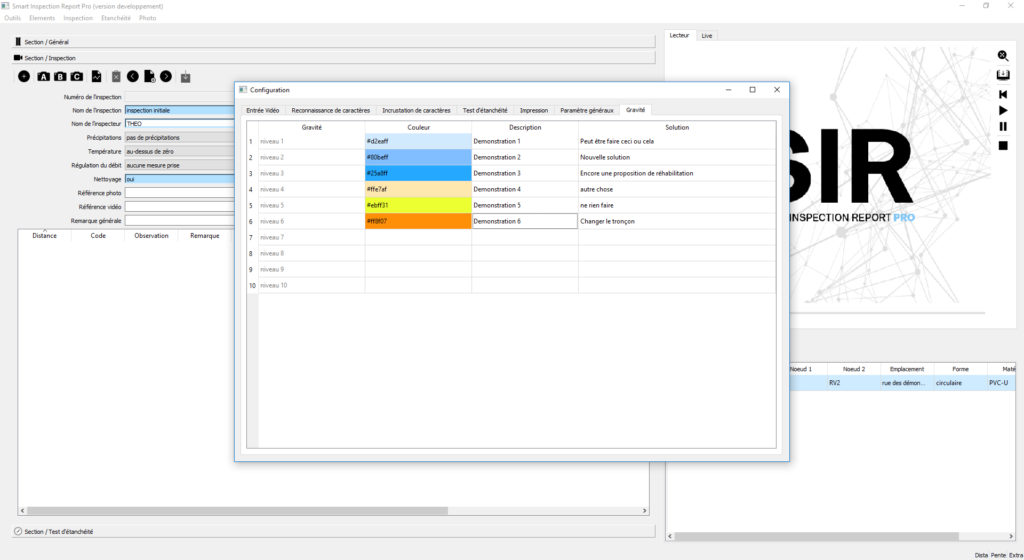Screen dimensions: 1024x560
Task: Click the Référence photo field
Action: click(180, 193)
